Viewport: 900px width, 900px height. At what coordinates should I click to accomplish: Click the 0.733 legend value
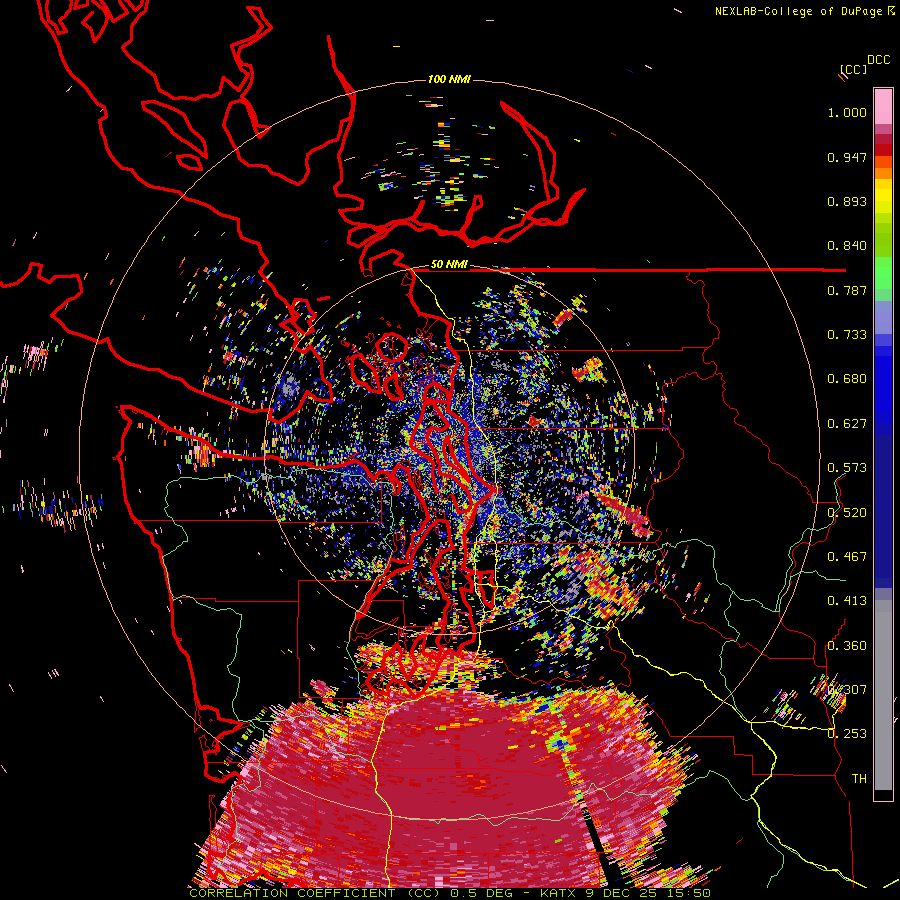(x=847, y=335)
